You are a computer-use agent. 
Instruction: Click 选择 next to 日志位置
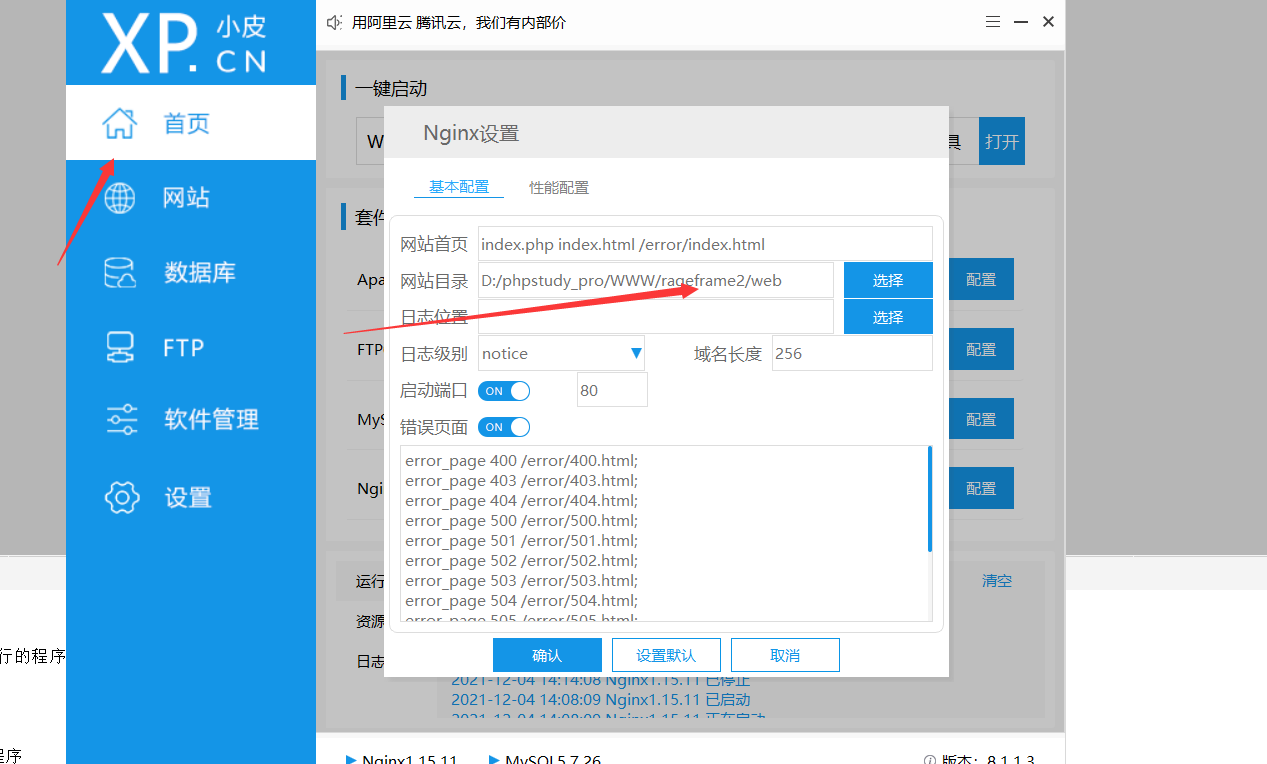coord(888,317)
